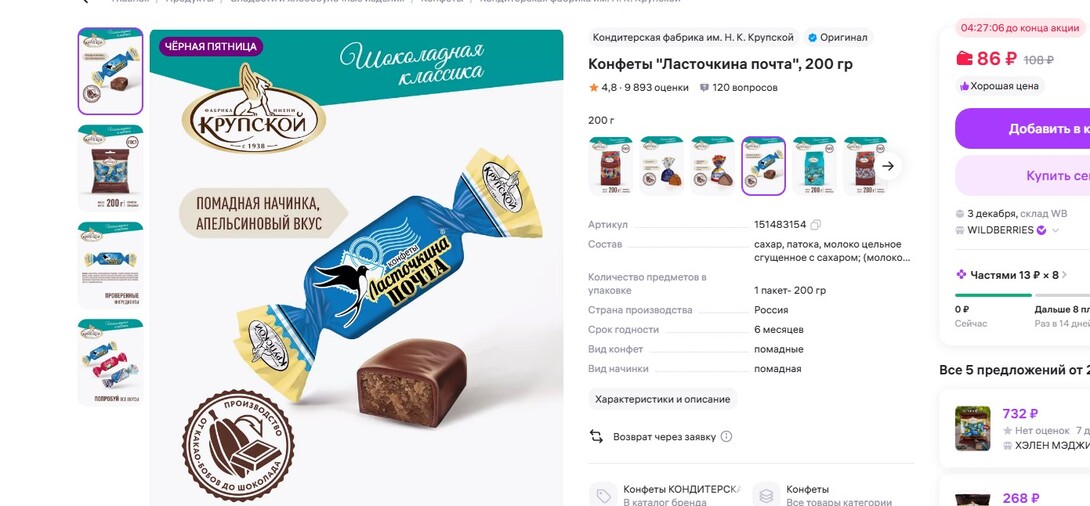1090x506 pixels.
Task: Click the return arrows icon
Action: pos(596,436)
